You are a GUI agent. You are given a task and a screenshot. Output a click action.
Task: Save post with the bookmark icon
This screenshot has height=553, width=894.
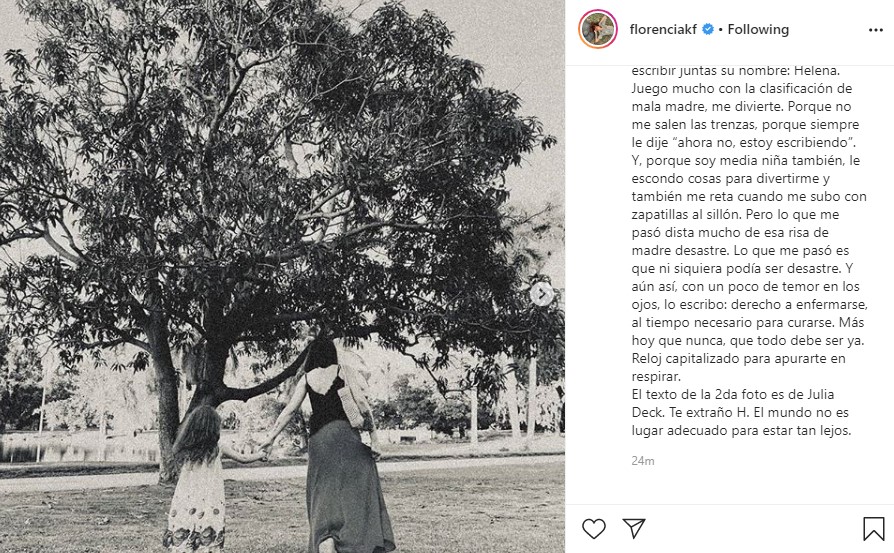pos(873,528)
